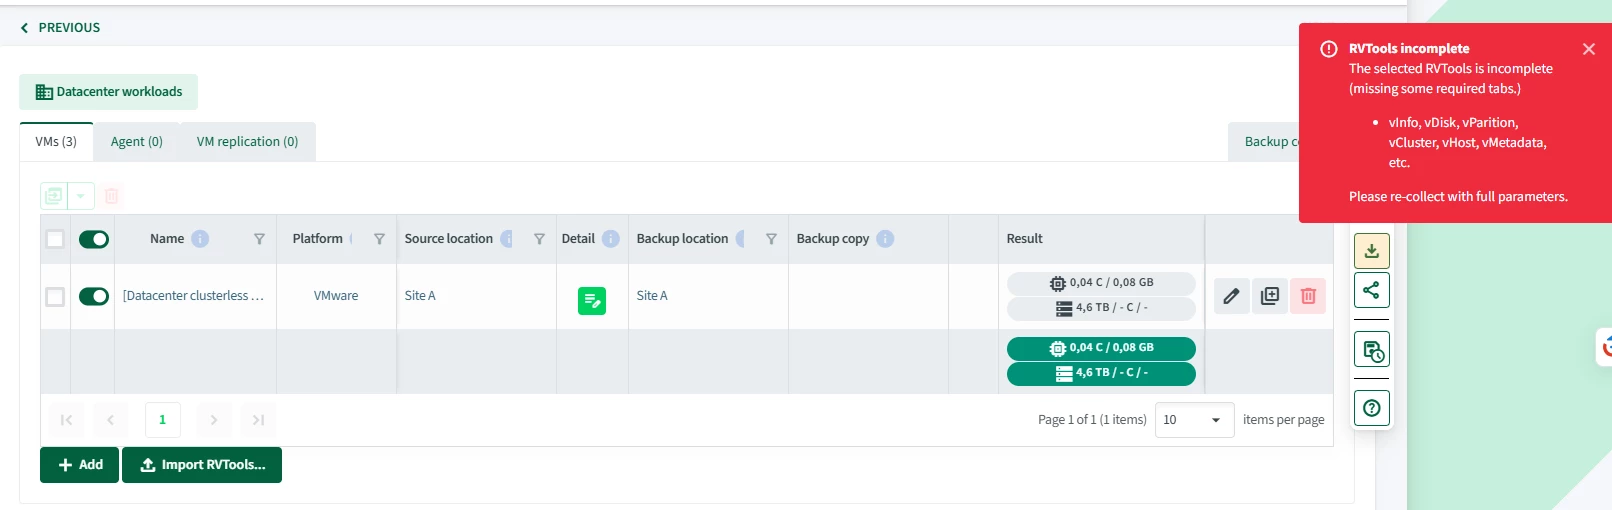Click the Name column filter icon
Viewport: 1612px width, 510px height.
click(x=259, y=239)
